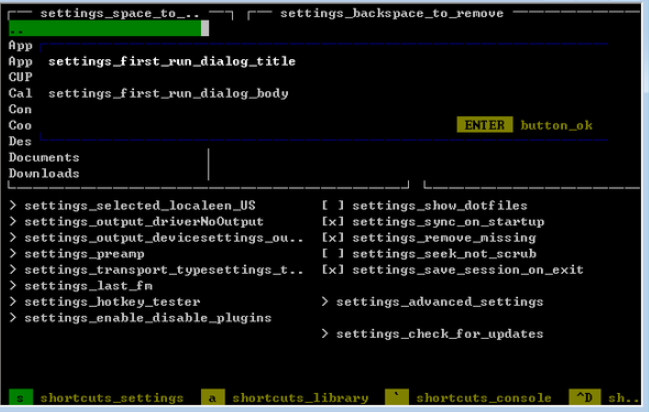Select the highlighted '..' parent directory row
649x412 pixels.
(x=105, y=29)
